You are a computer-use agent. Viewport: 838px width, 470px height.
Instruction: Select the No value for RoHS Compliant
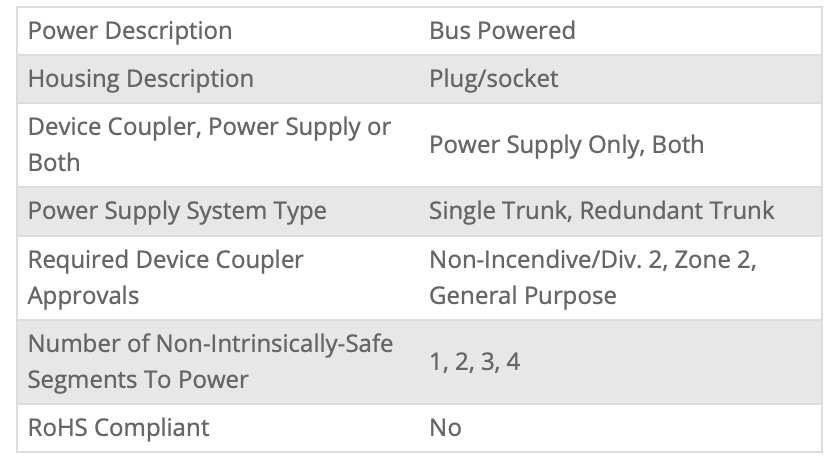pyautogui.click(x=445, y=428)
